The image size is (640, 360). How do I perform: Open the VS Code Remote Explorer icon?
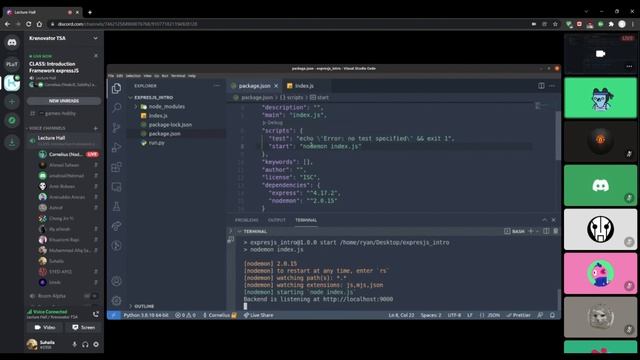click(116, 187)
